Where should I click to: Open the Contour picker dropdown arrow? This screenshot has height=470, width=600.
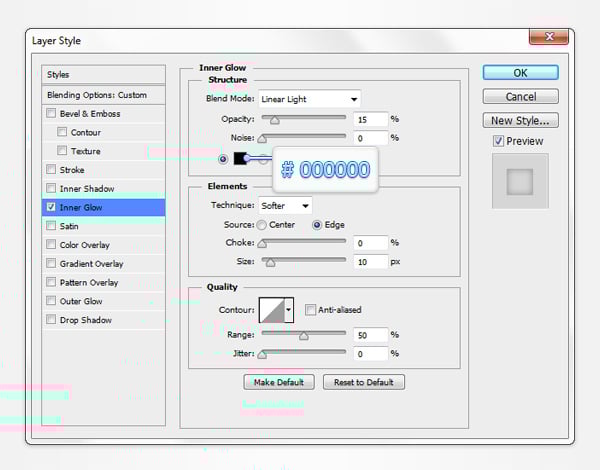coord(289,310)
